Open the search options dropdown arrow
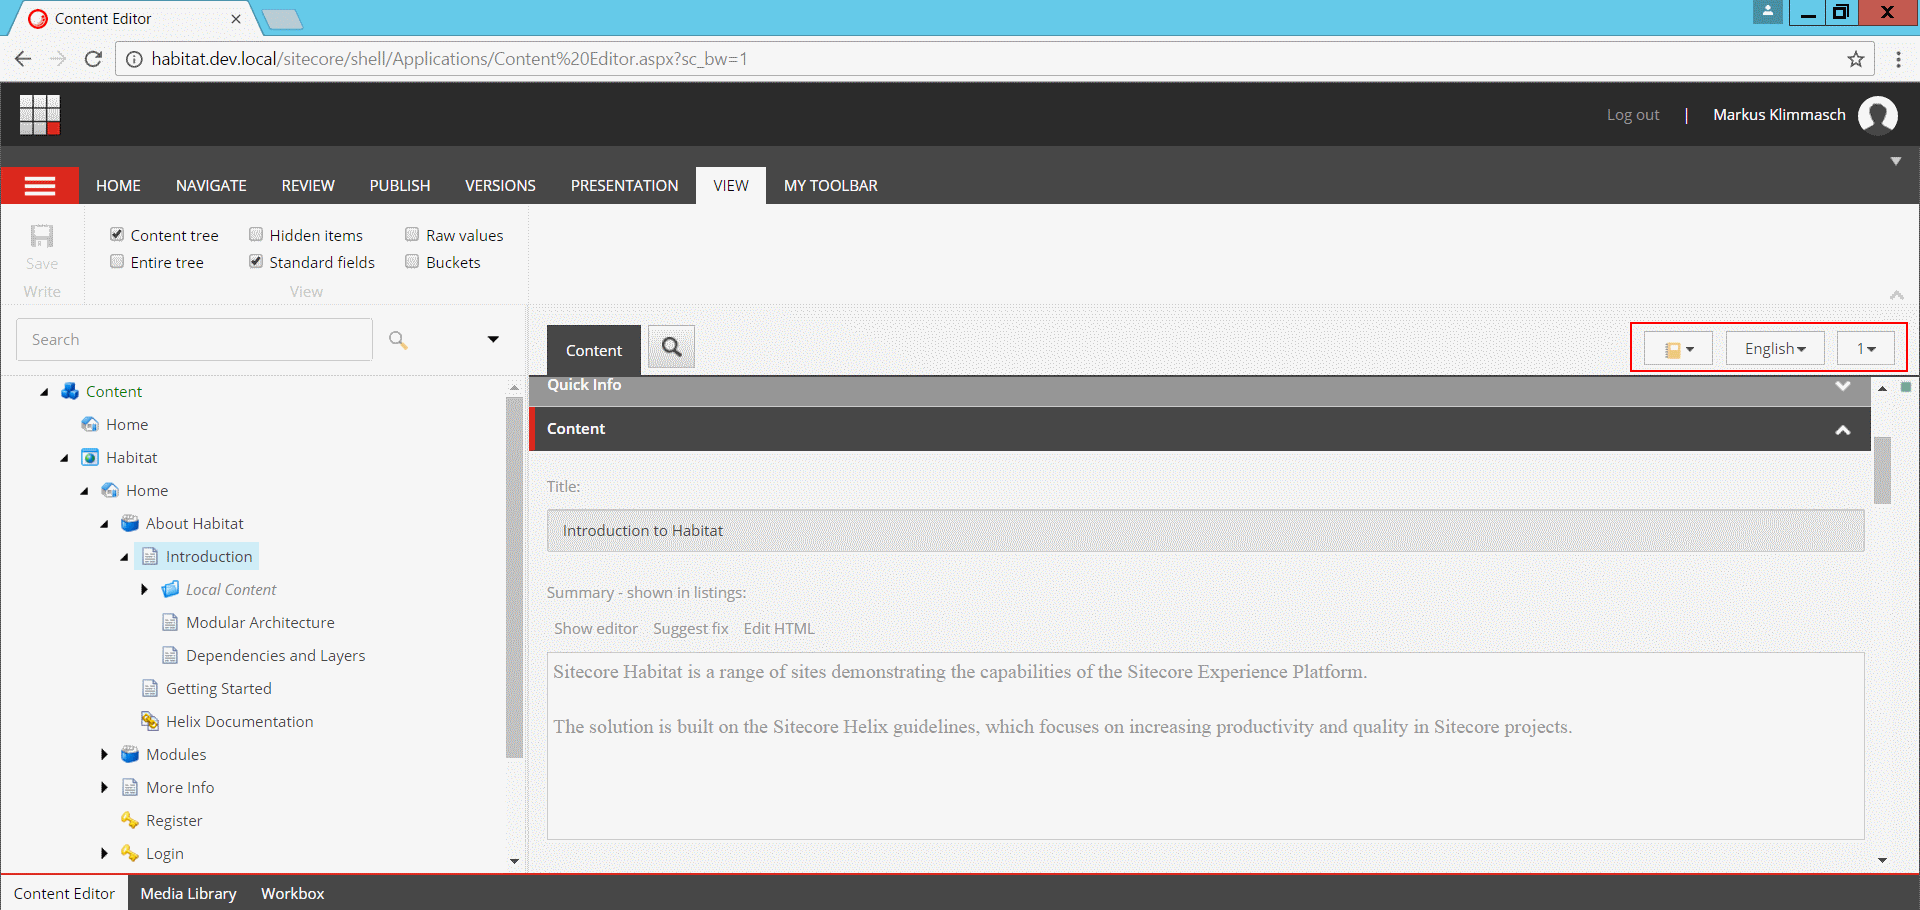This screenshot has width=1920, height=910. point(493,340)
